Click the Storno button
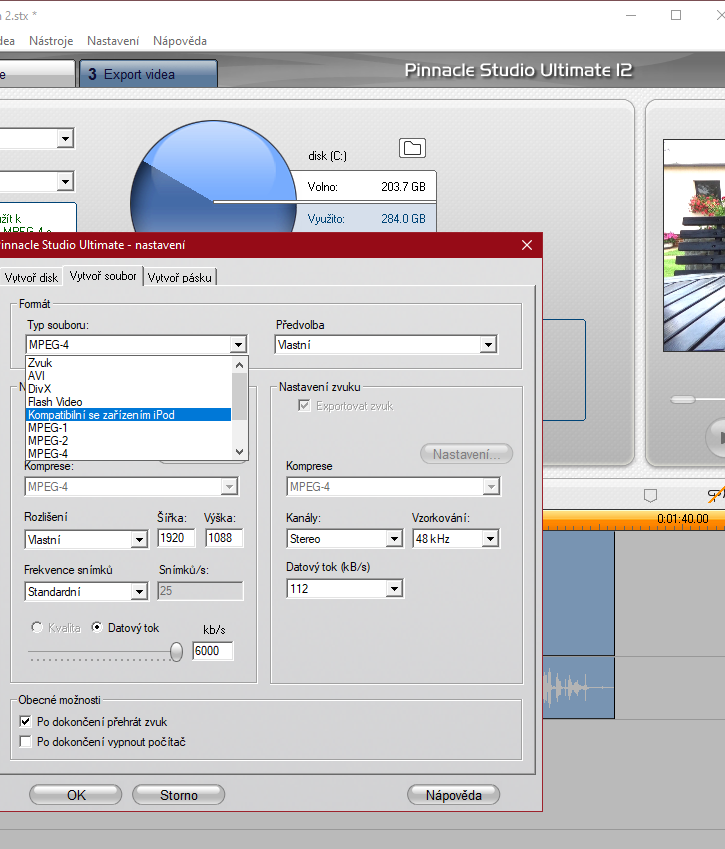The height and width of the screenshot is (849, 725). (179, 795)
